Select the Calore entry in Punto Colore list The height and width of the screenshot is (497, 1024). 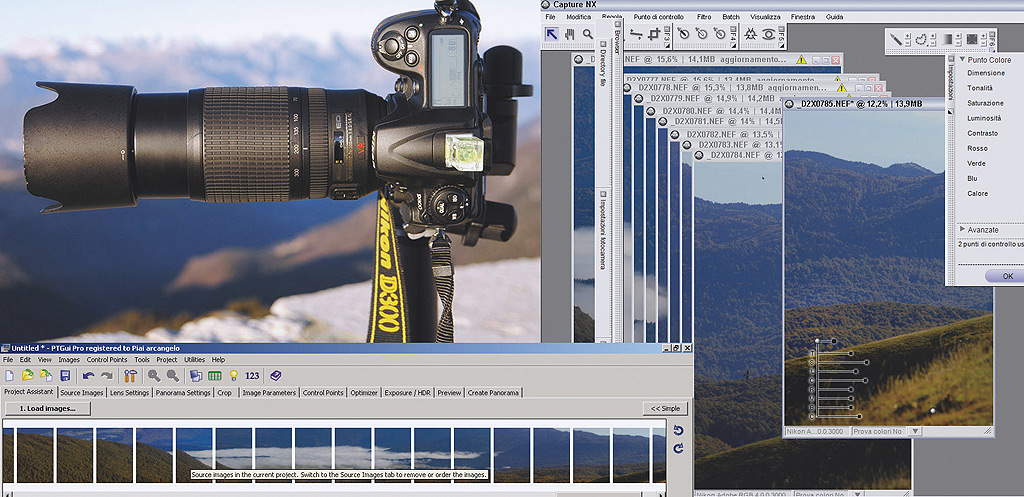(x=978, y=193)
